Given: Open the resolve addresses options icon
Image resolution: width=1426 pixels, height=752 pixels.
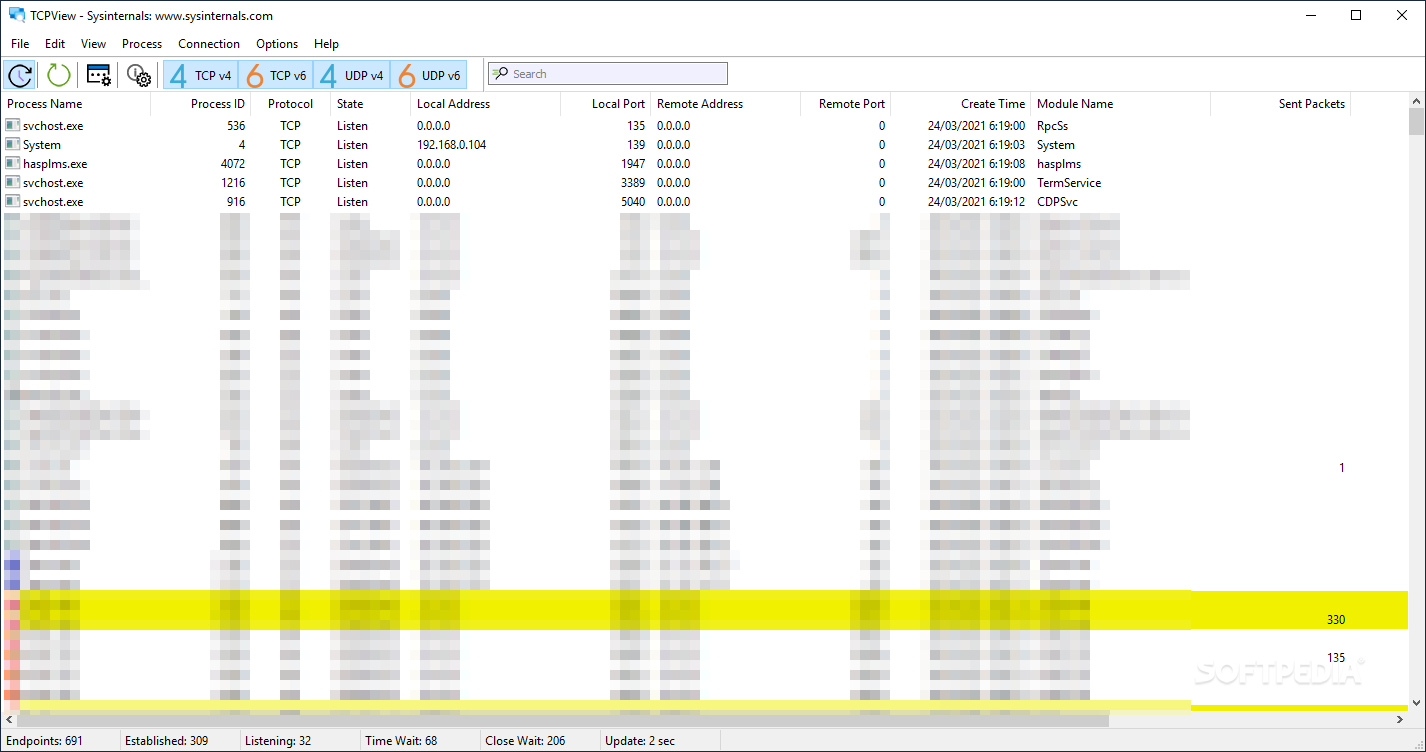Looking at the screenshot, I should [x=99, y=75].
